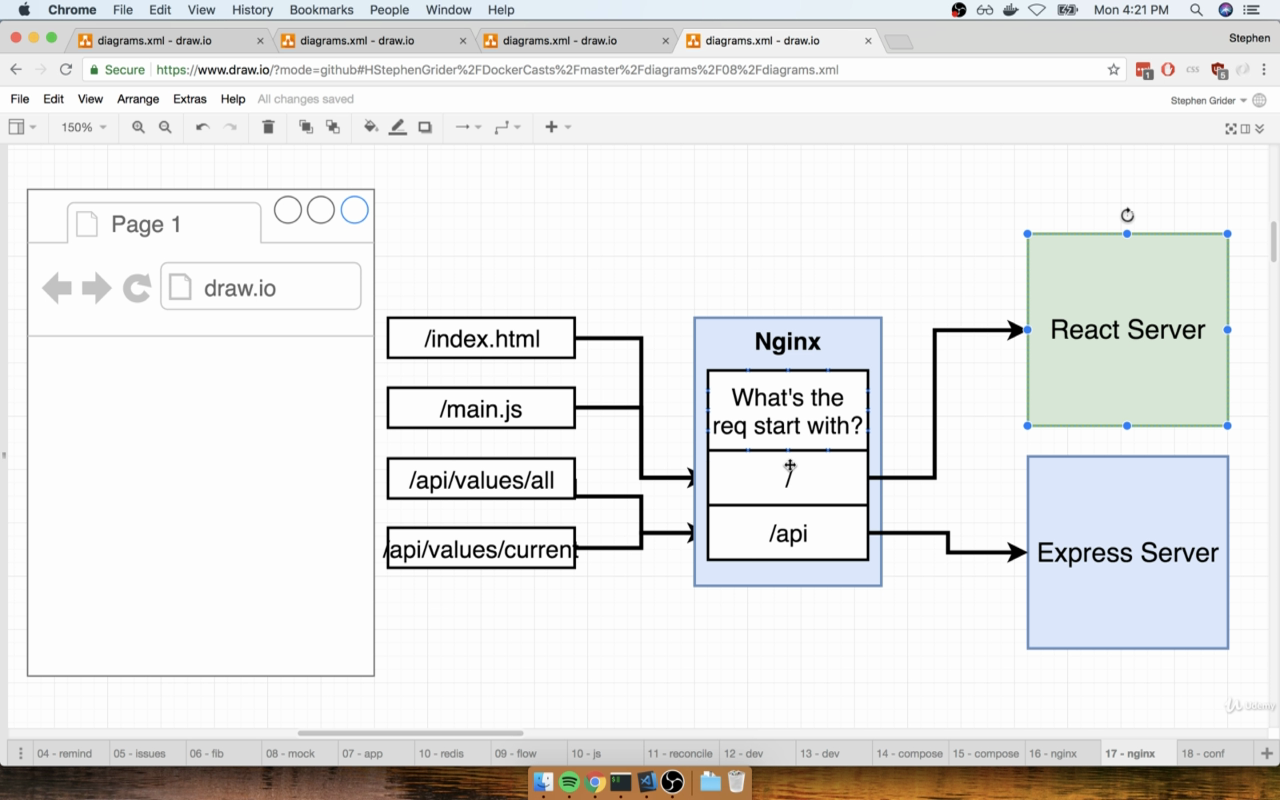The image size is (1280, 800).
Task: Click the red hand AdBlock extension icon
Action: (1168, 70)
